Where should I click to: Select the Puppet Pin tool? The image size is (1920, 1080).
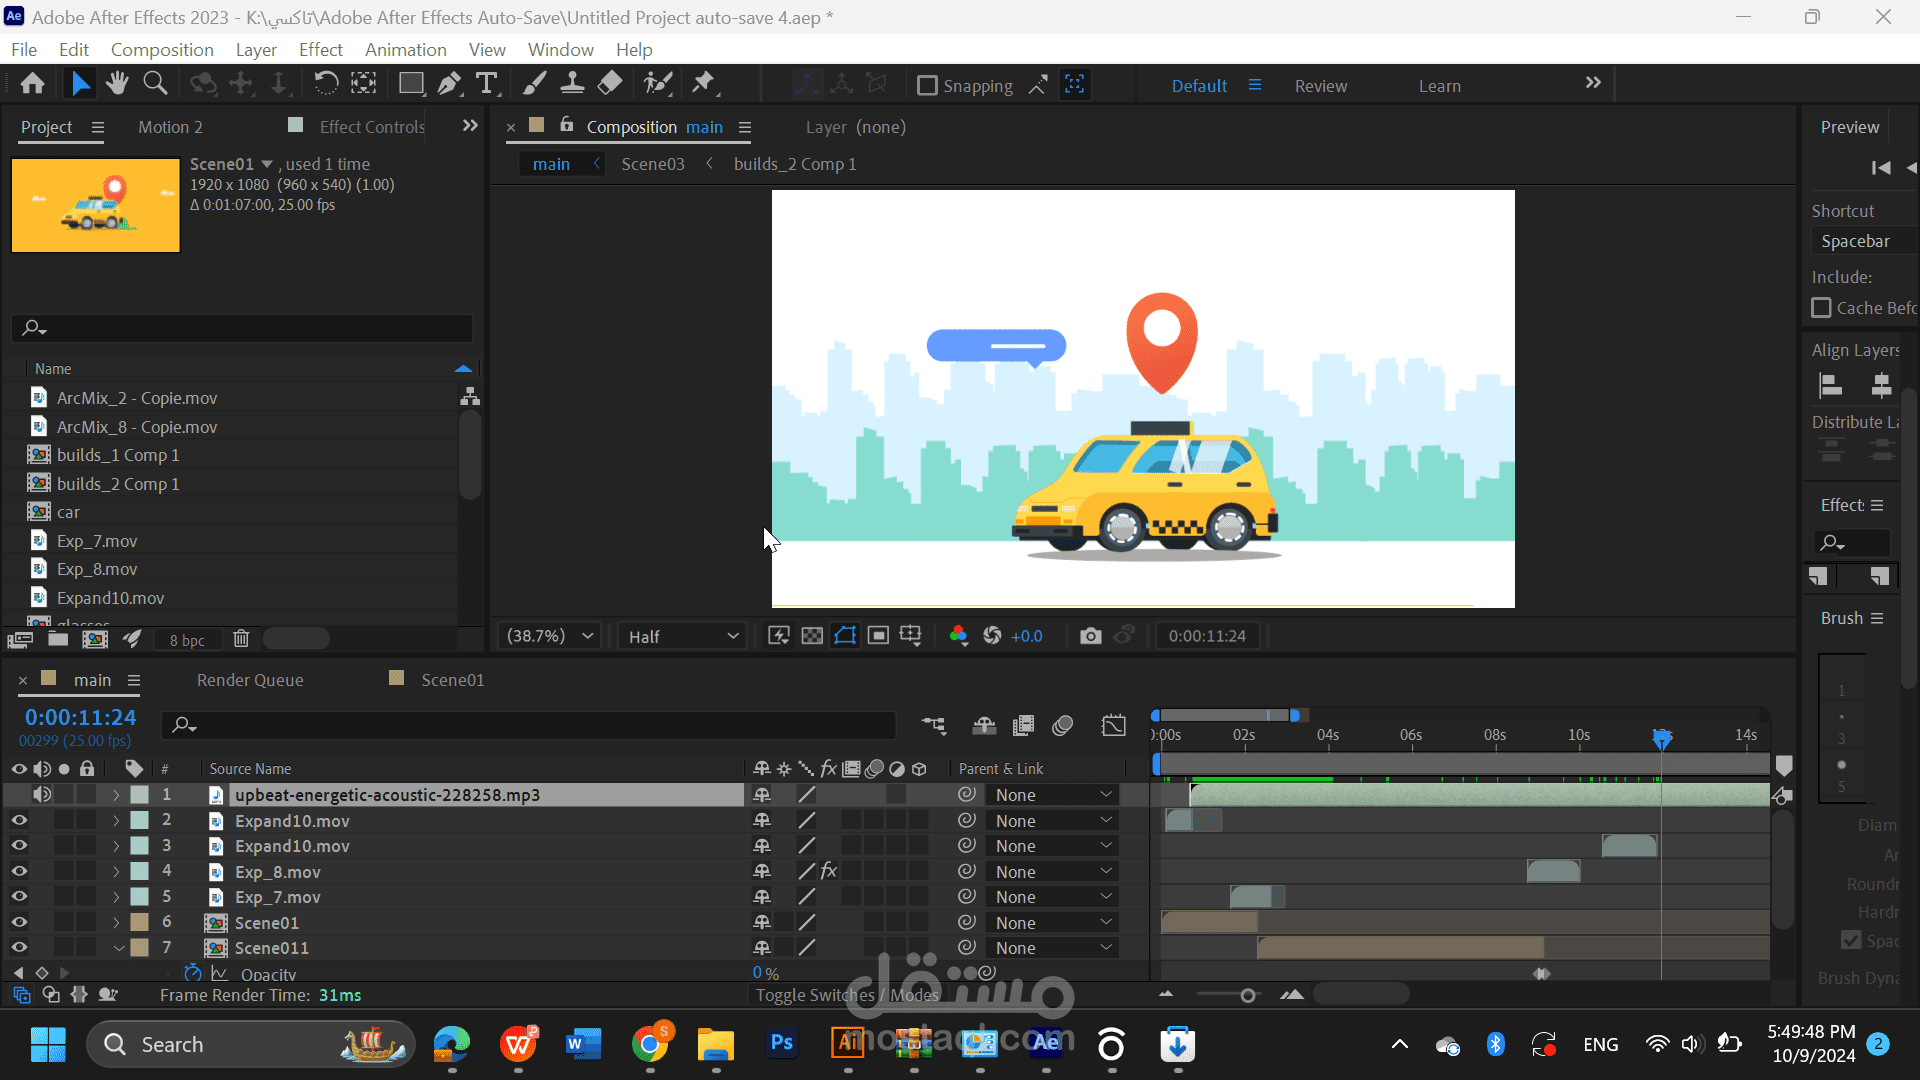tap(704, 84)
